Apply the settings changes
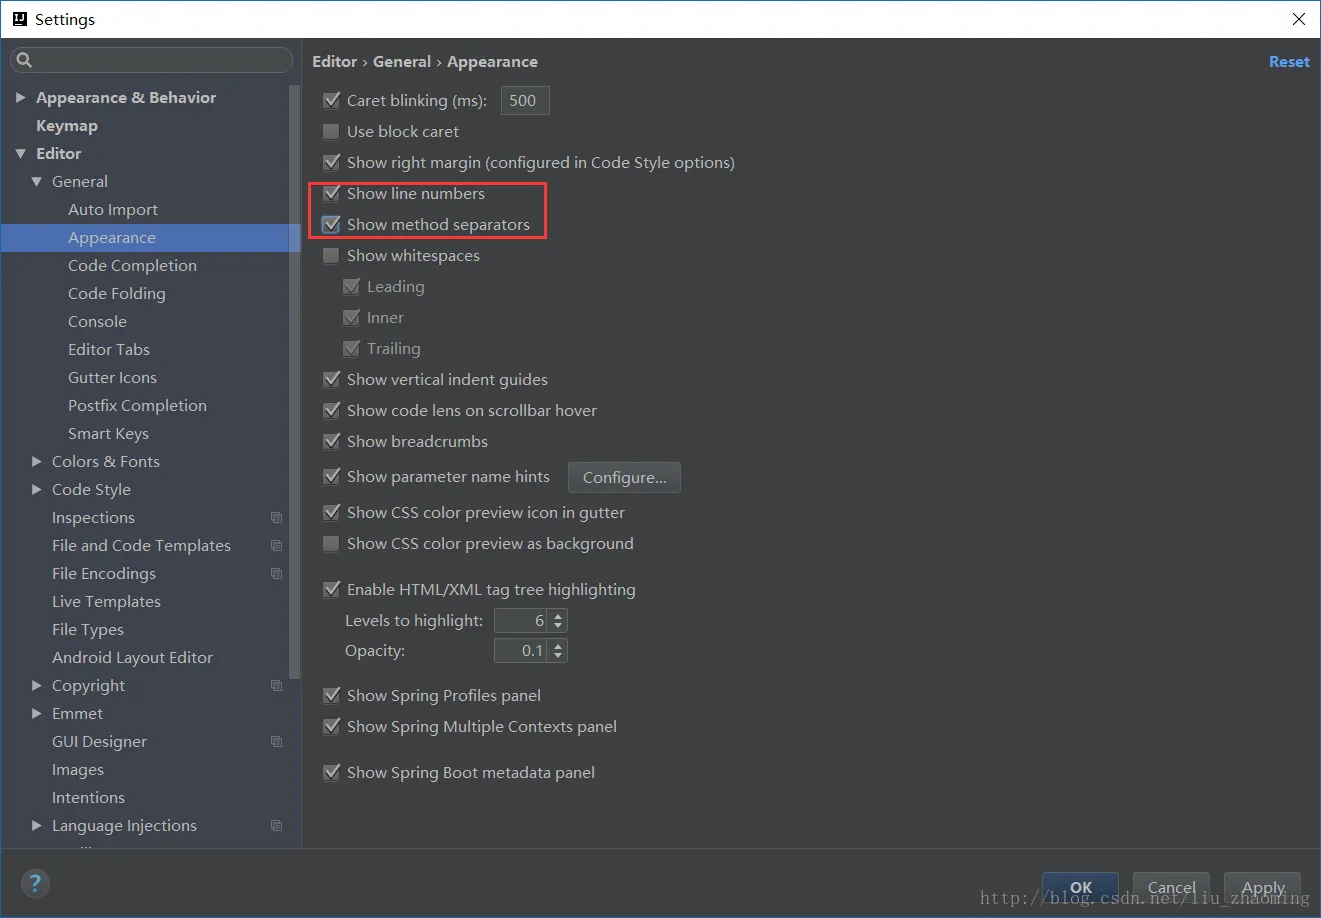Viewport: 1321px width, 918px height. coord(1263,887)
